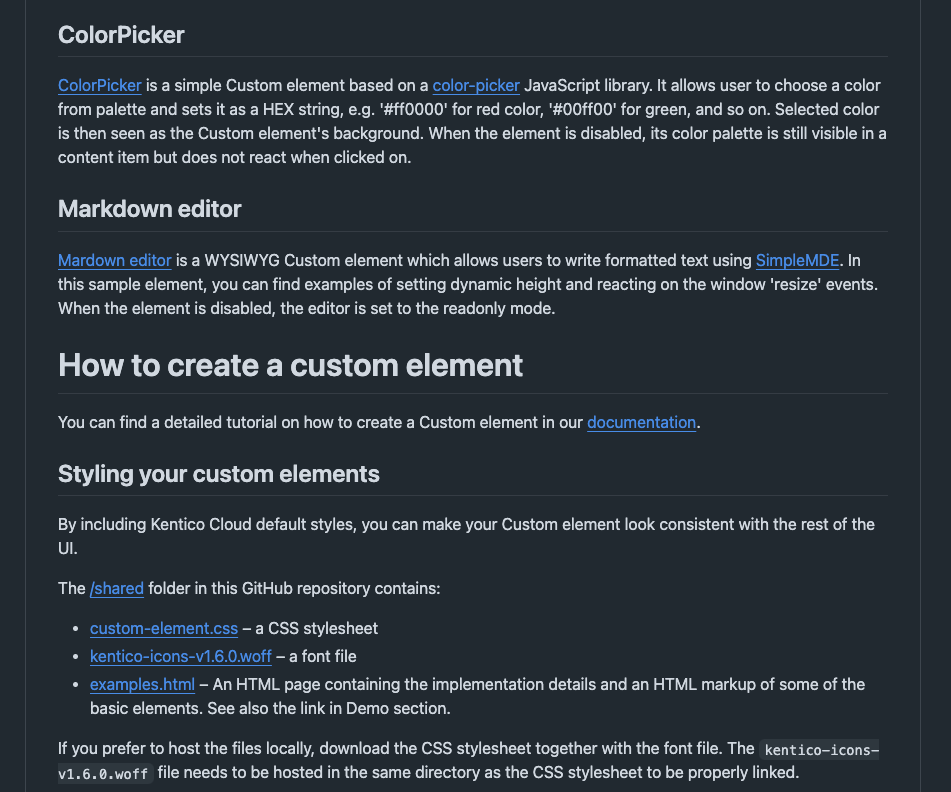951x792 pixels.
Task: Click the "Styling your custom elements" heading
Action: click(x=219, y=473)
